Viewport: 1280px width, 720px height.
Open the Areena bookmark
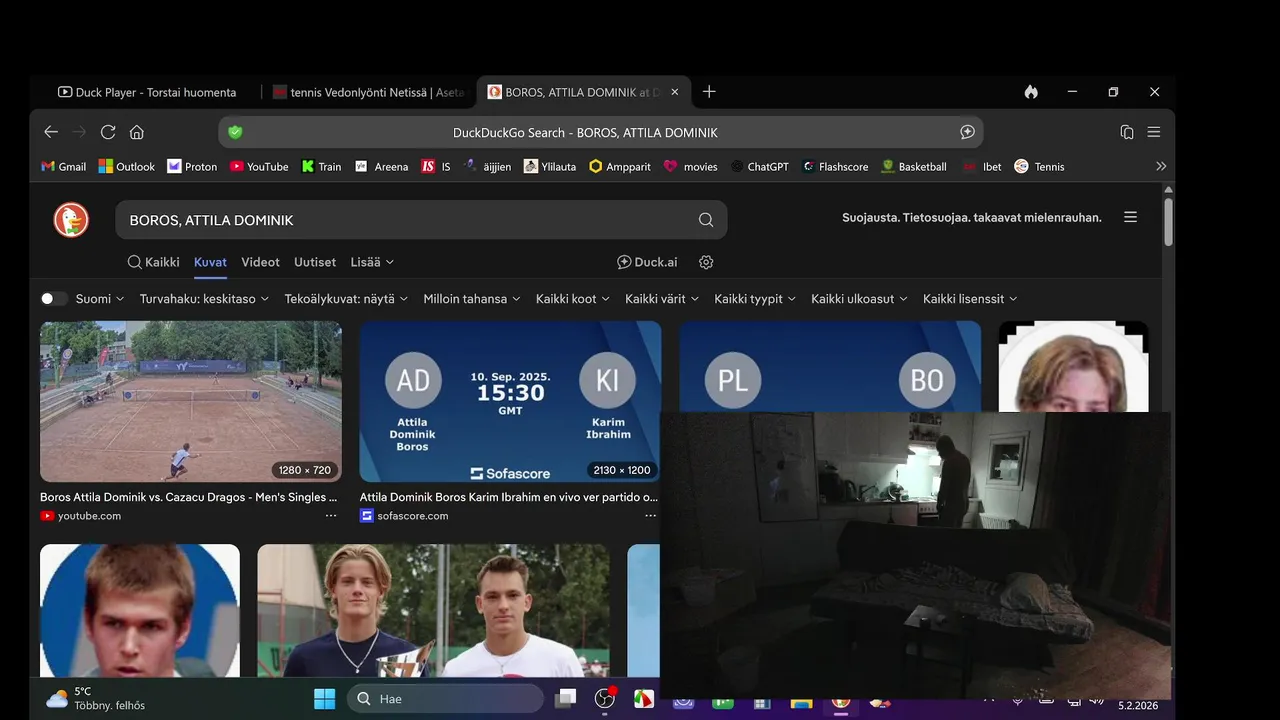tap(381, 167)
